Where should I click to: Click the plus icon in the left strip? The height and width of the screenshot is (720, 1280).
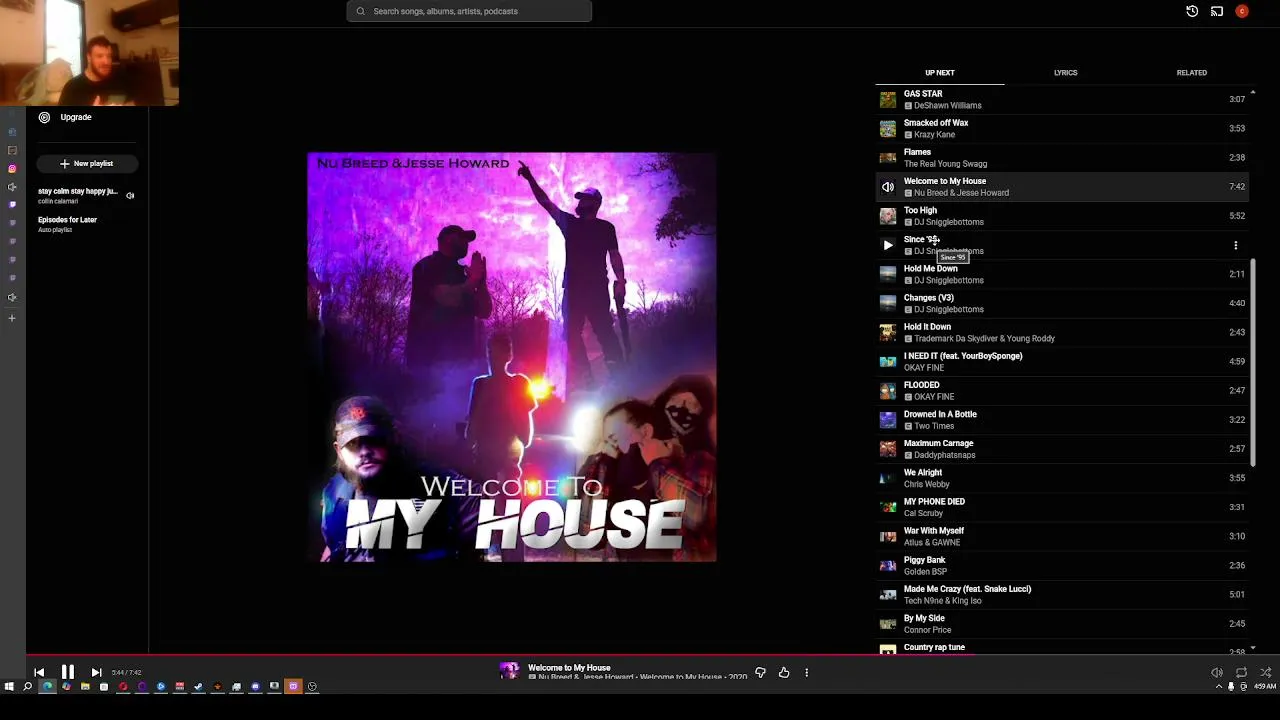[x=12, y=318]
